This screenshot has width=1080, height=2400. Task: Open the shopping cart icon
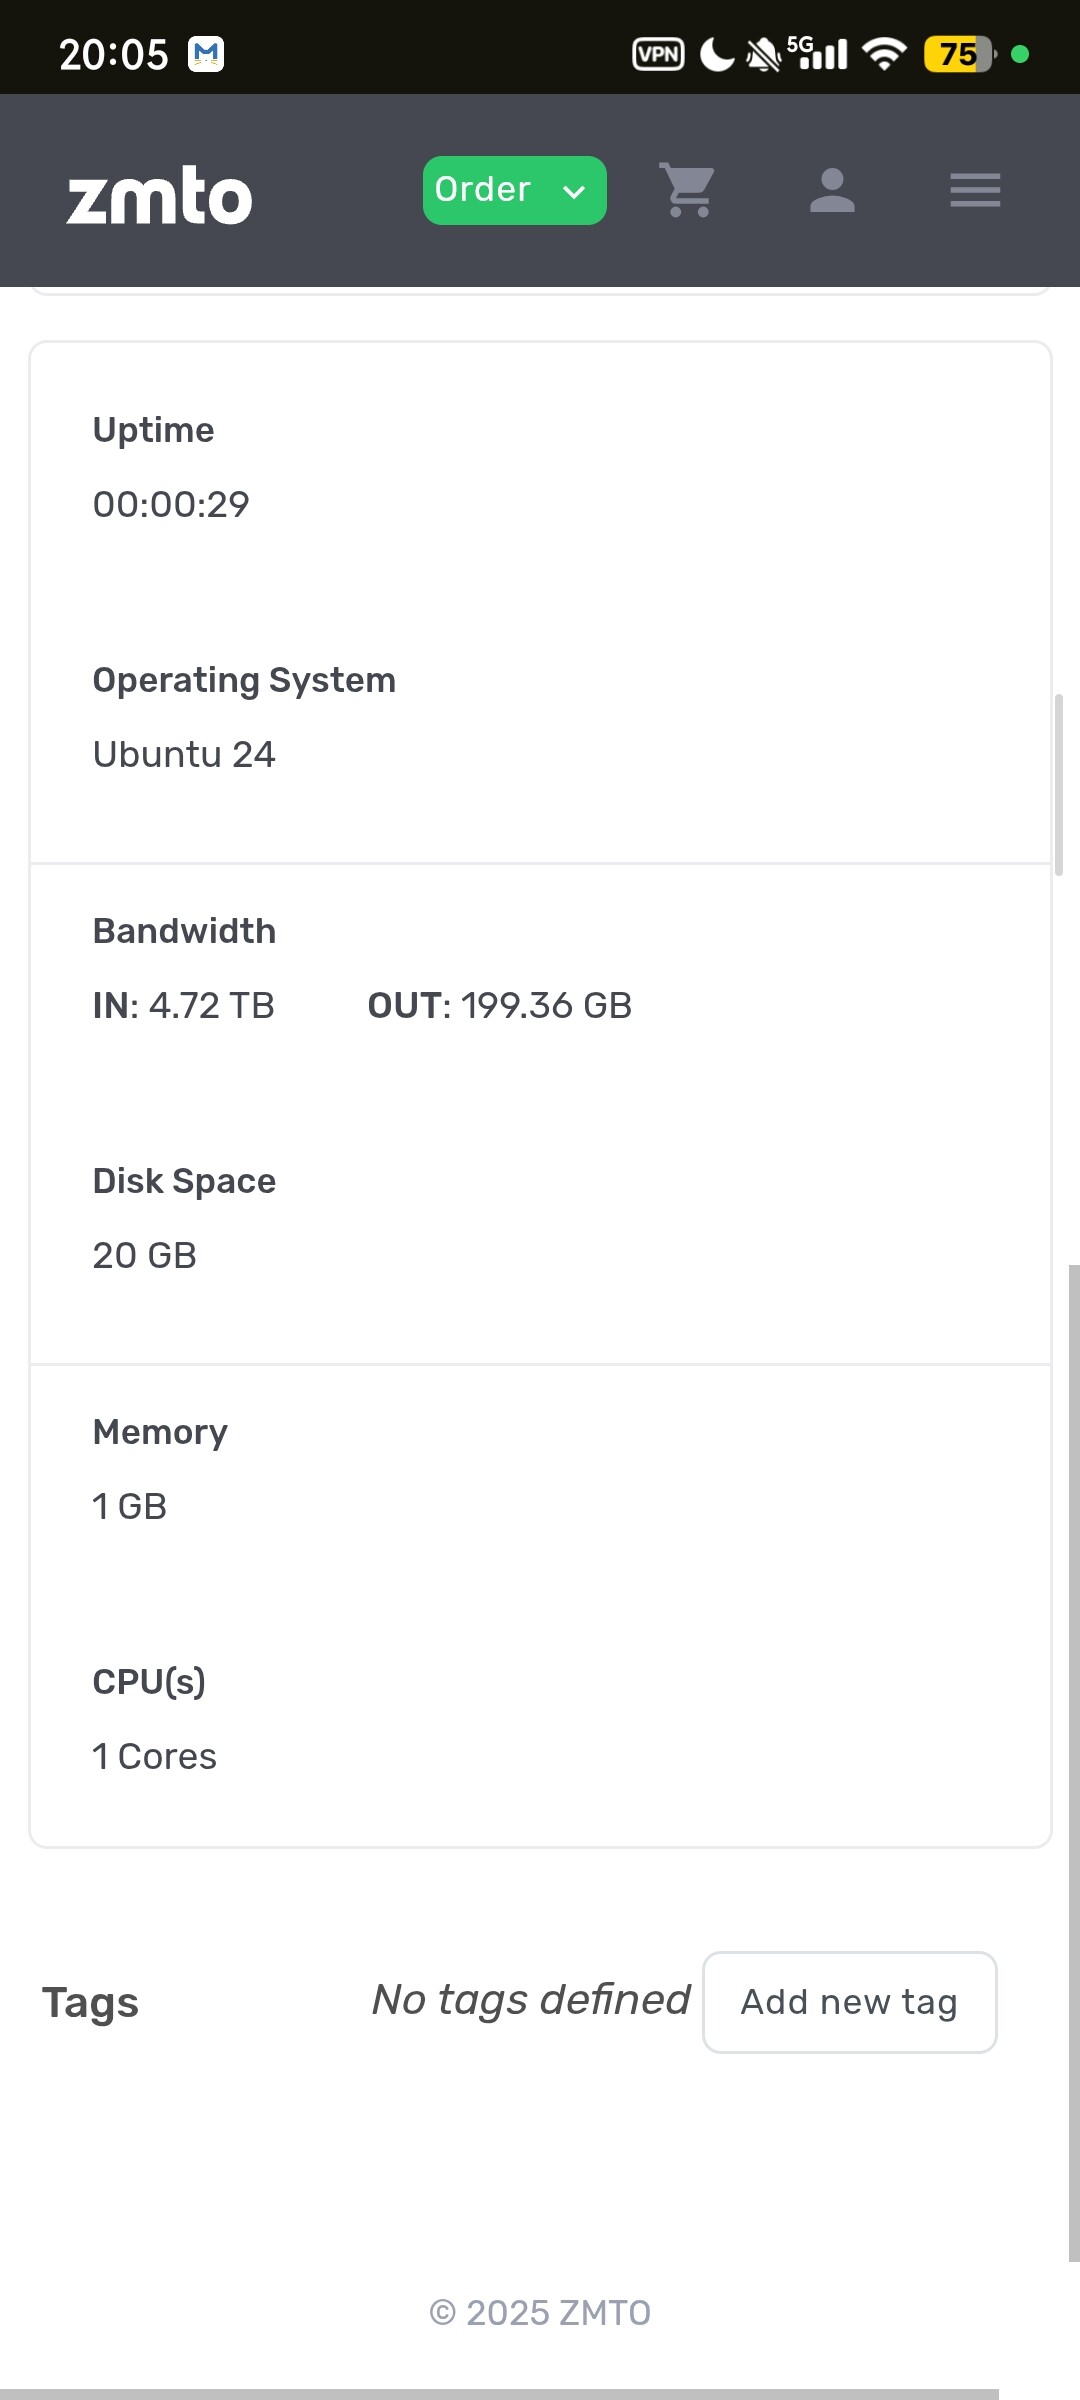tap(688, 190)
